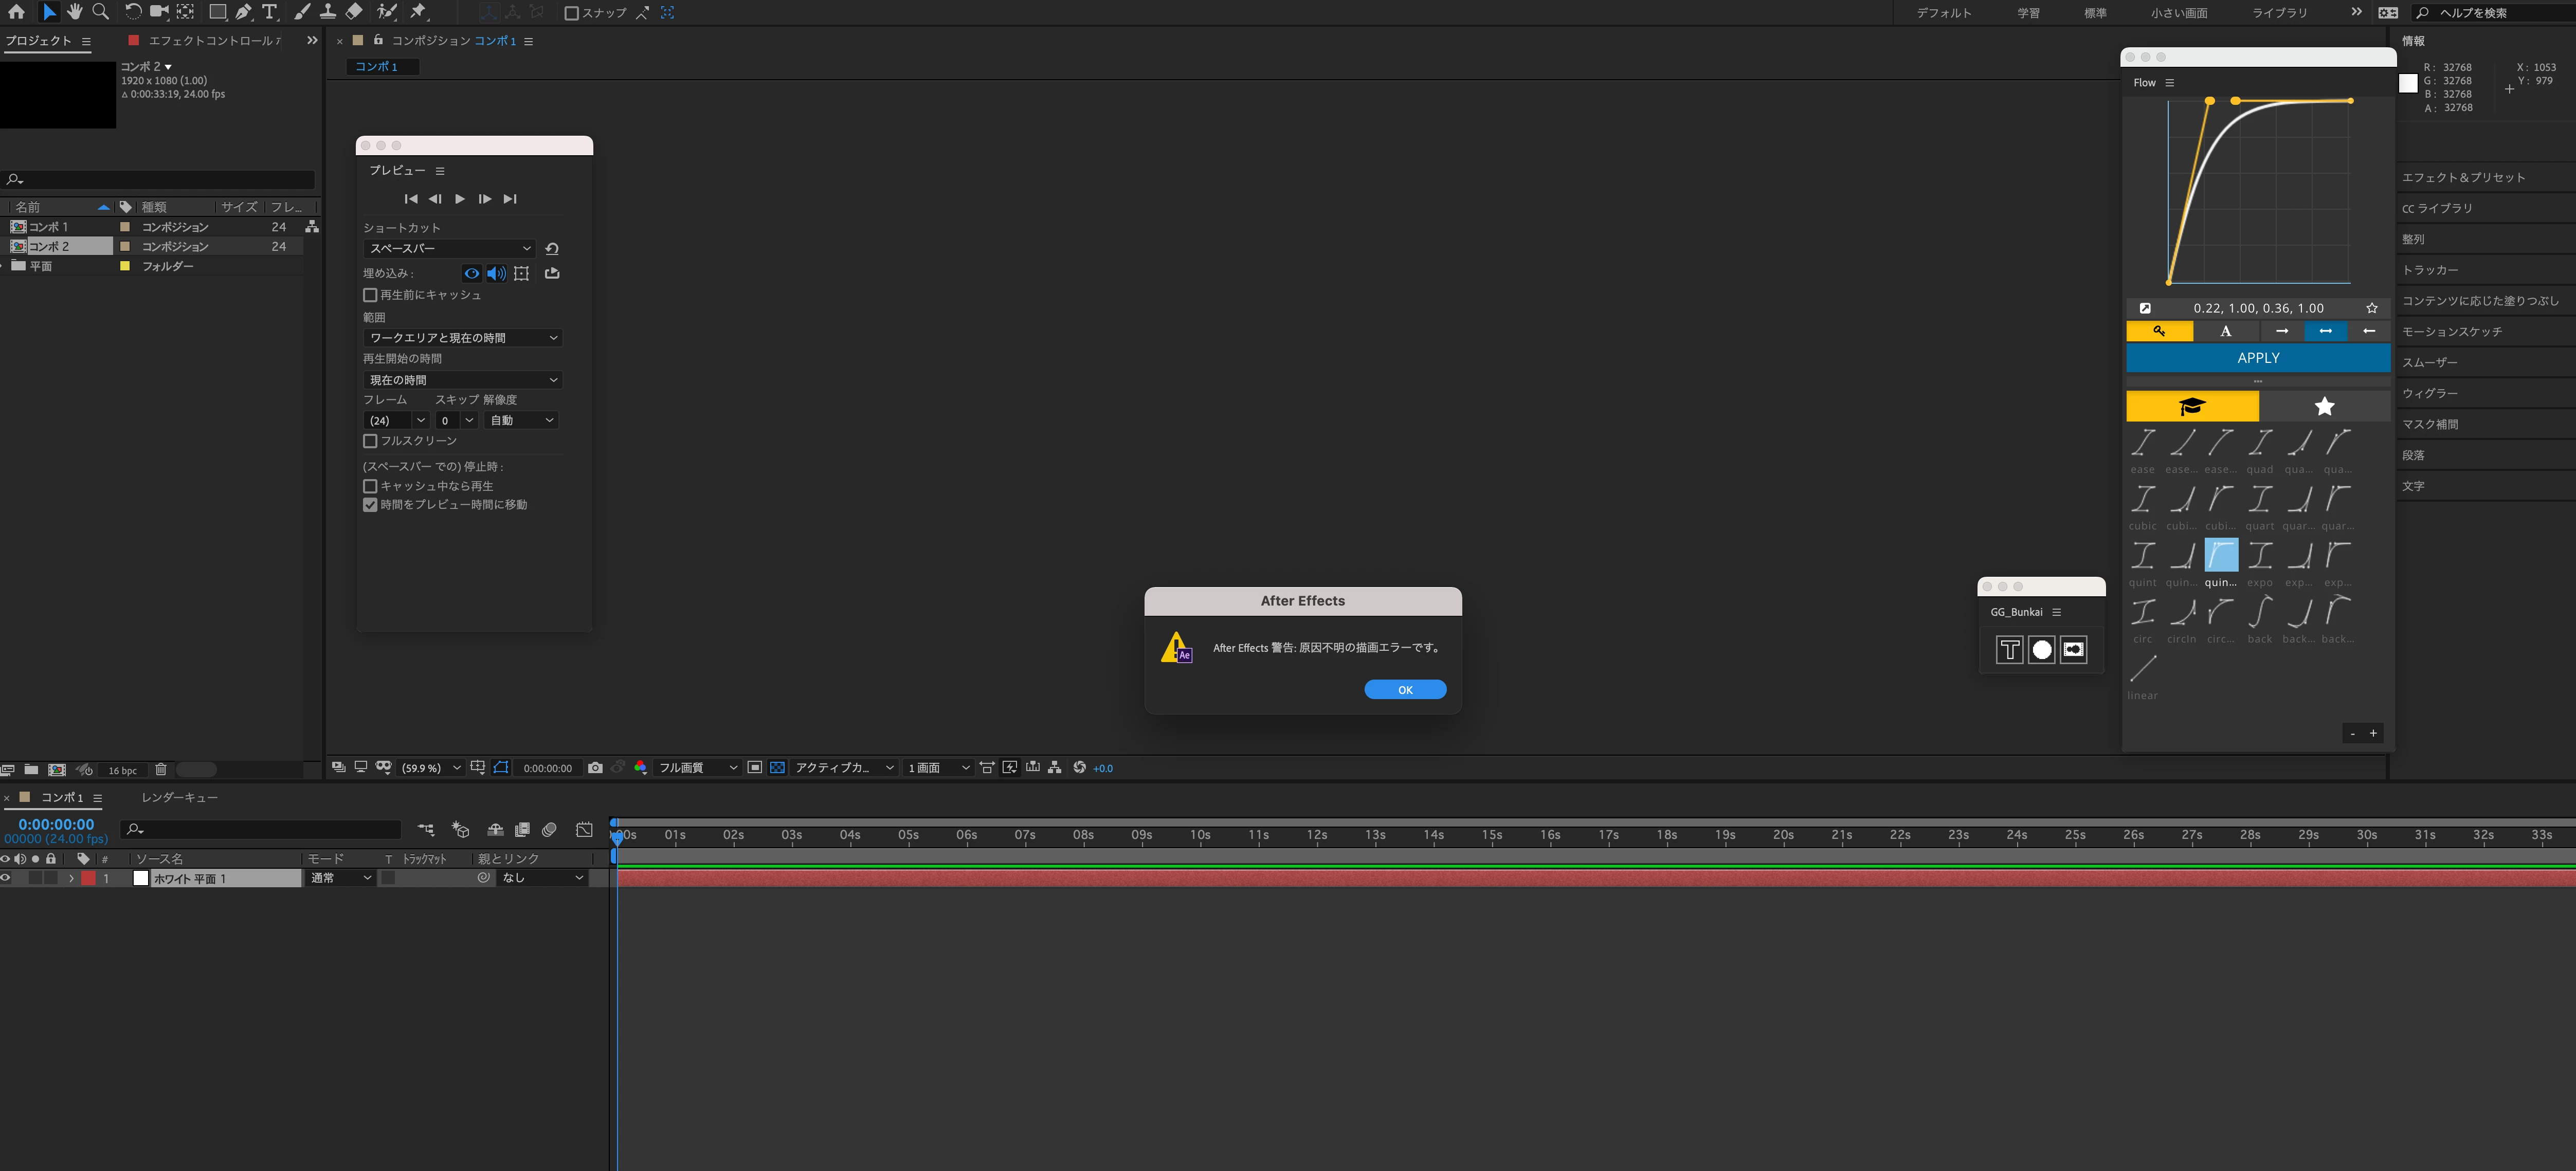
Task: Select the Zoom magnifier tool
Action: (x=100, y=12)
